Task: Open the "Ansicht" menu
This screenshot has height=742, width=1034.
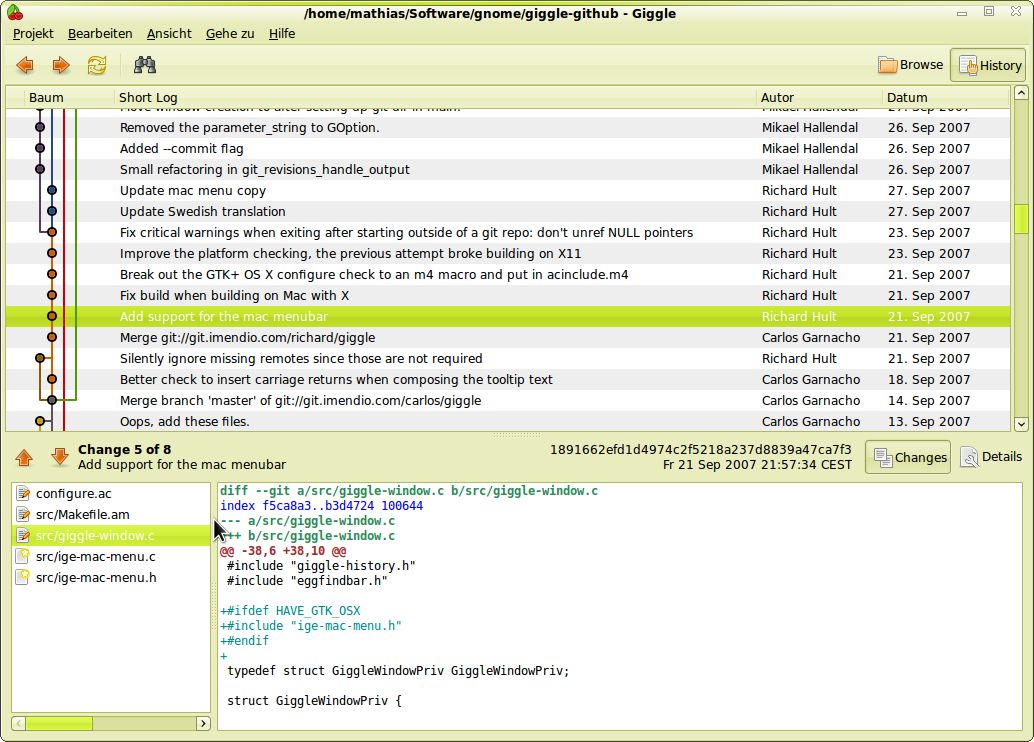Action: (x=167, y=33)
